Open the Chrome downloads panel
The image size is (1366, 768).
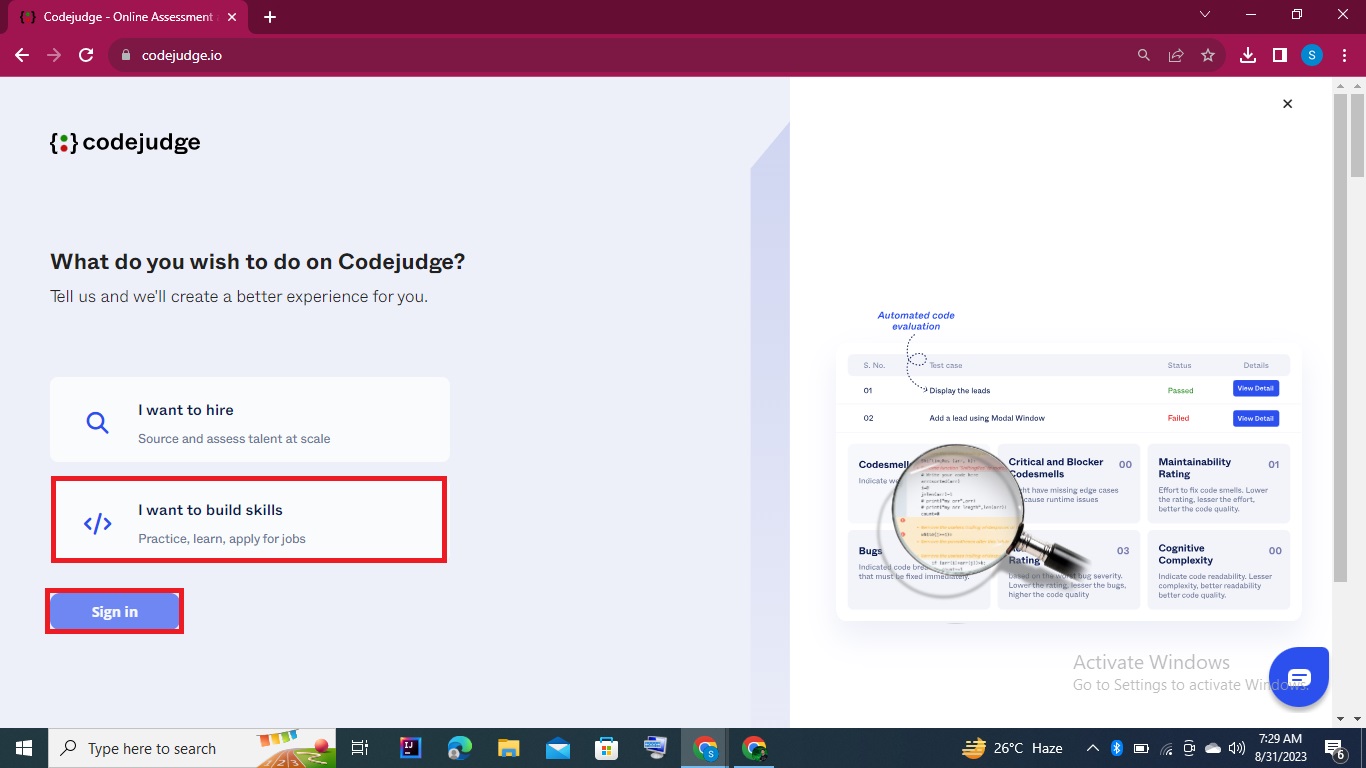[x=1248, y=56]
